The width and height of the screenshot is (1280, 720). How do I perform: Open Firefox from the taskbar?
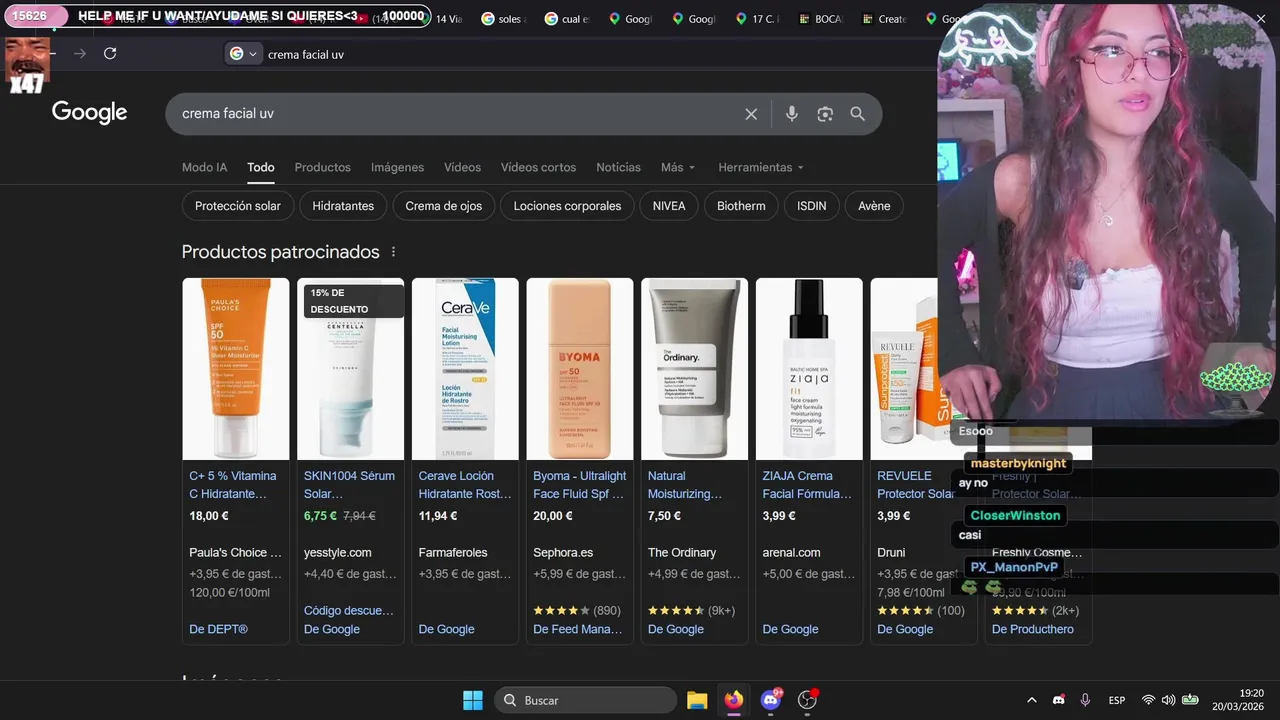734,700
